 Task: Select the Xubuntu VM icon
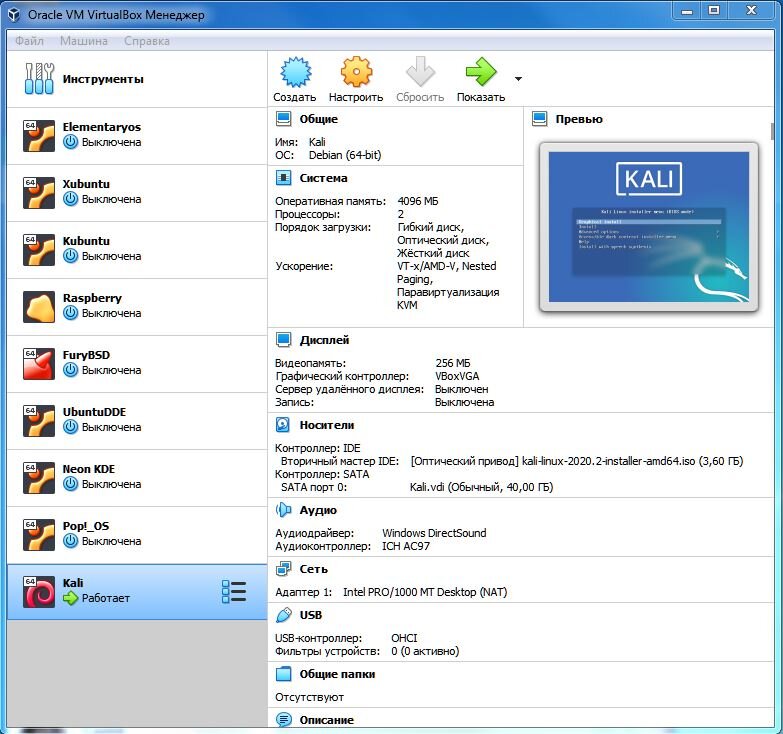(x=39, y=192)
